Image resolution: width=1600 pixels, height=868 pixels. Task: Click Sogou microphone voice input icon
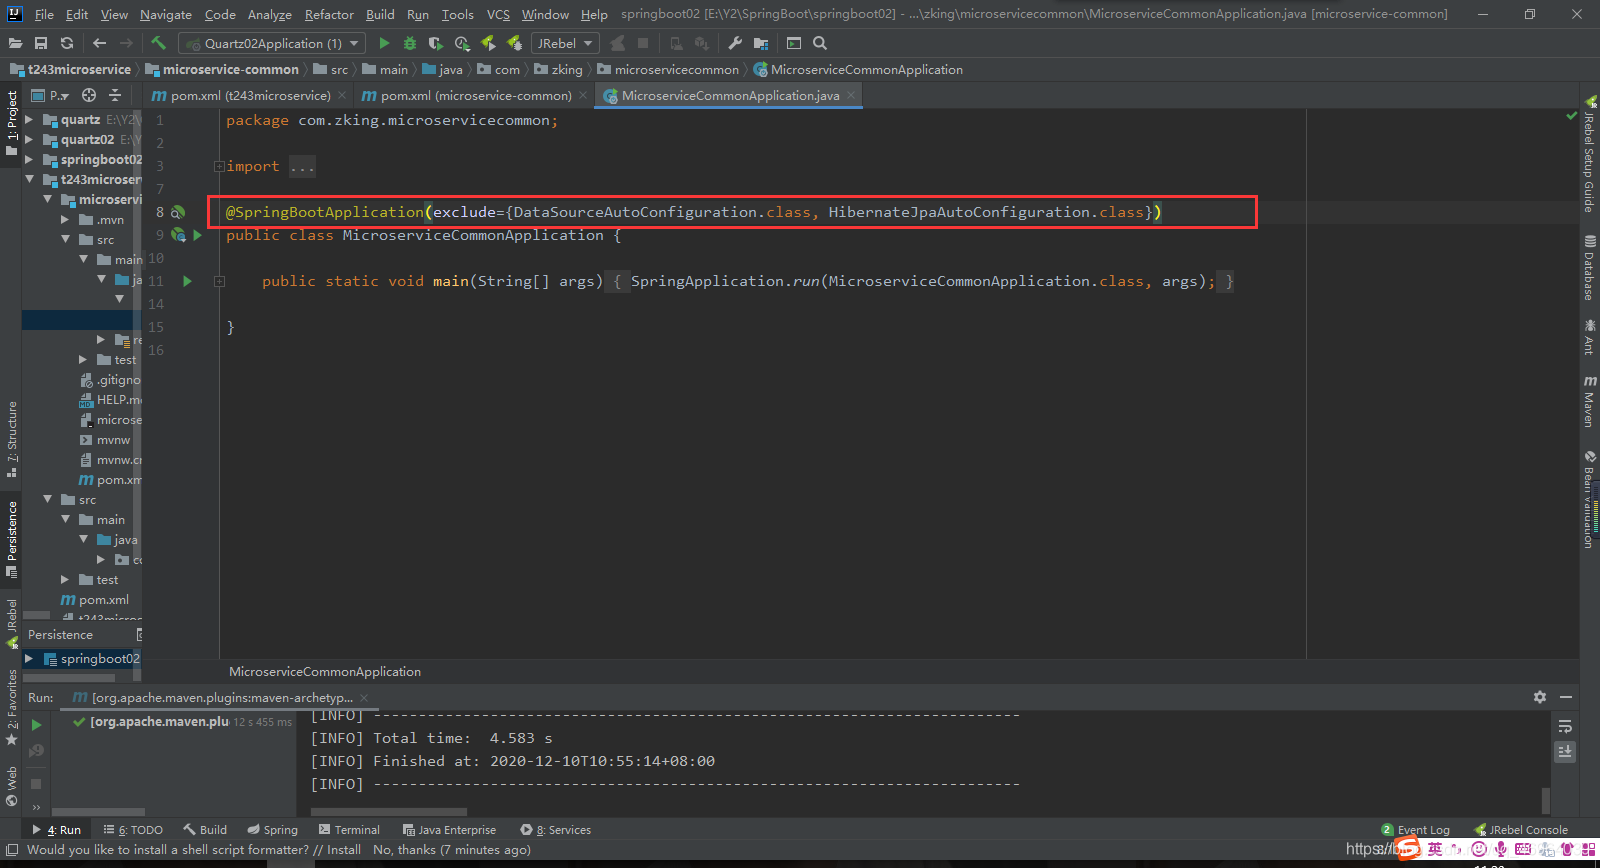(x=1501, y=849)
